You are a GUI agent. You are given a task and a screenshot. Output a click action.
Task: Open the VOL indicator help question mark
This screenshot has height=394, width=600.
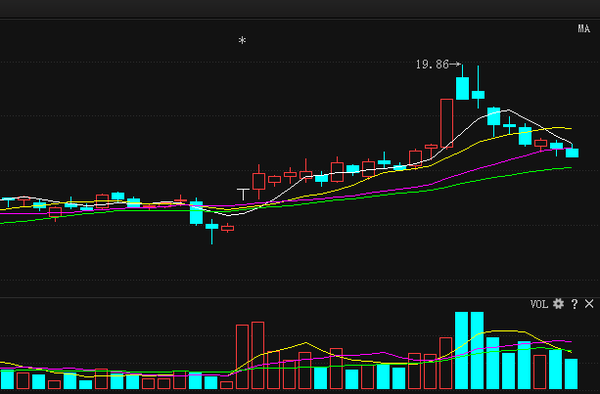point(574,304)
